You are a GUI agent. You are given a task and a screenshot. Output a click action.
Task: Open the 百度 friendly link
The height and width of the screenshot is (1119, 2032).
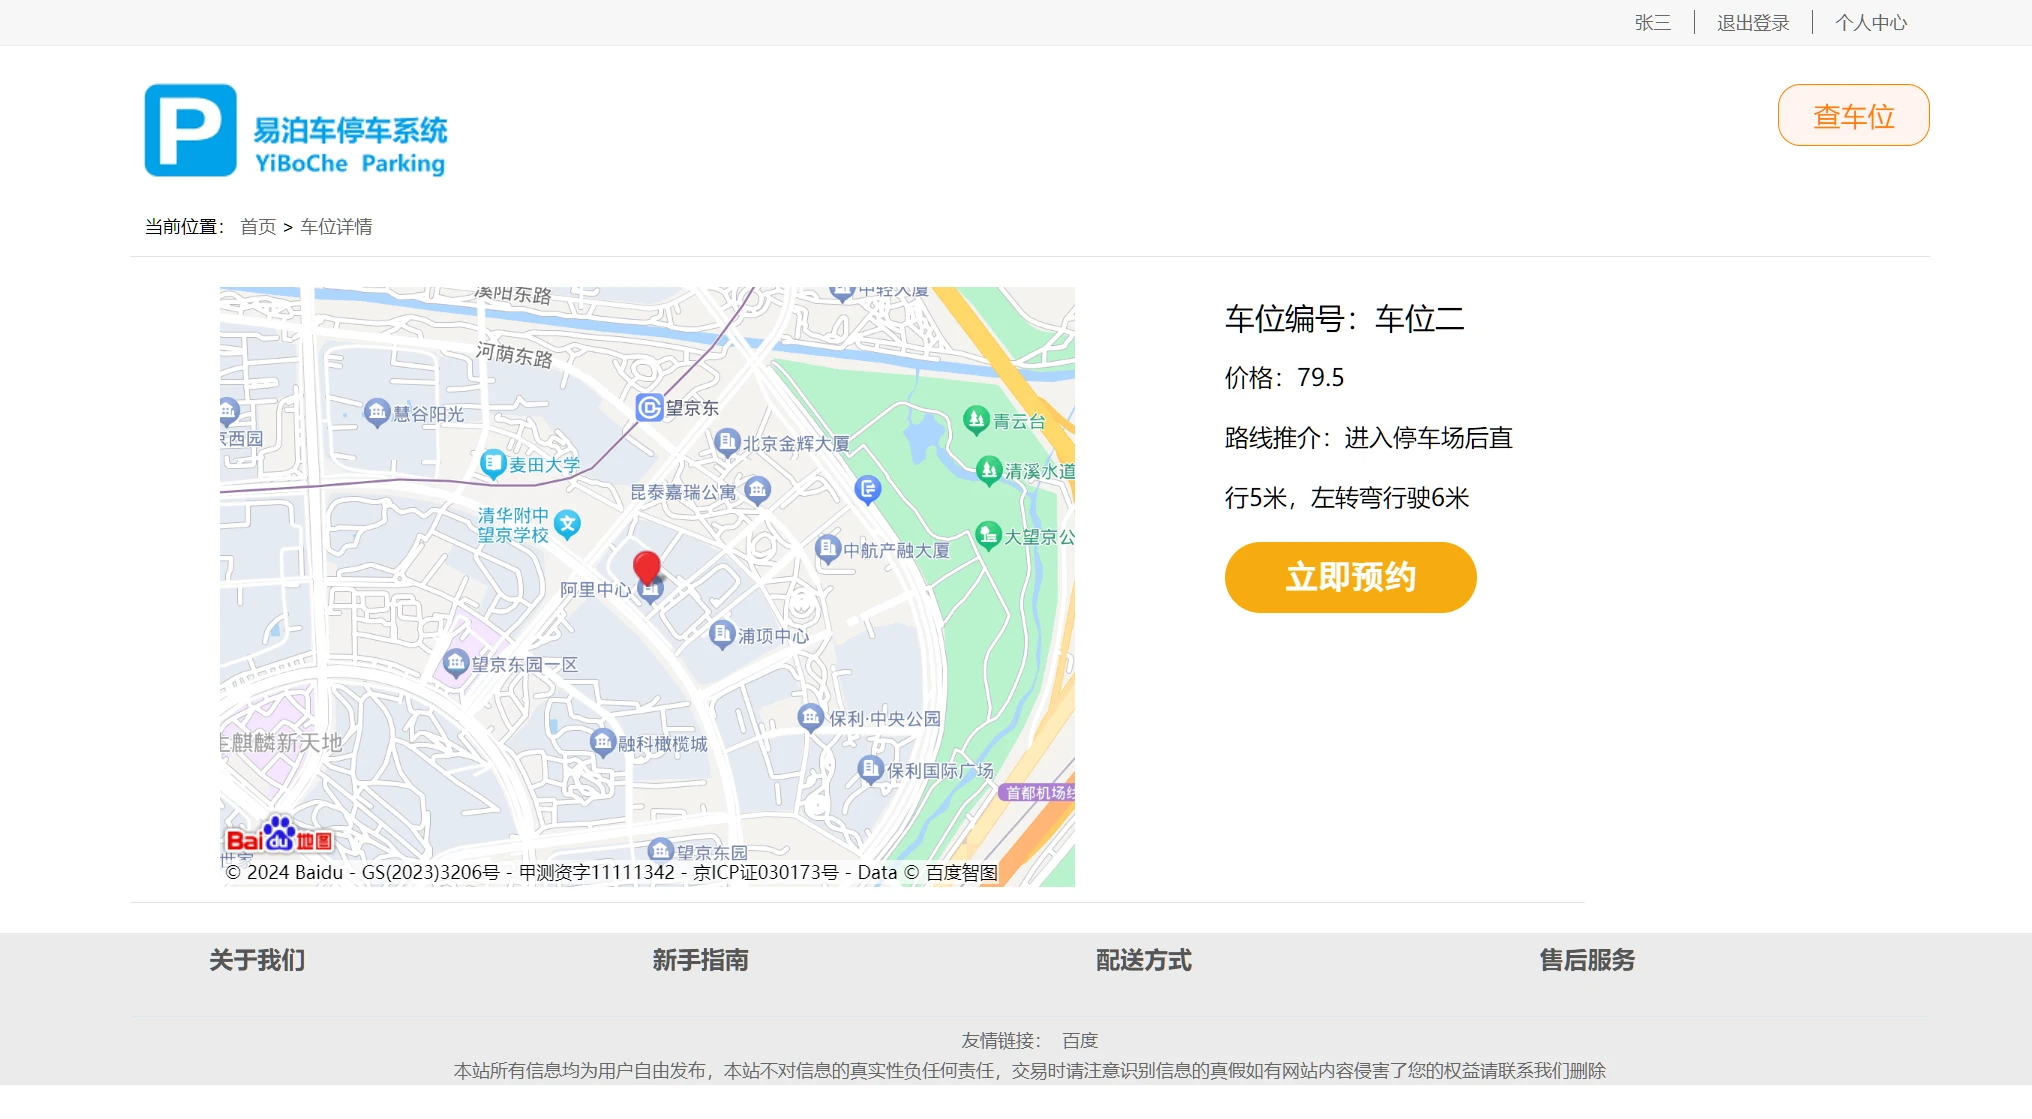tap(1080, 1040)
